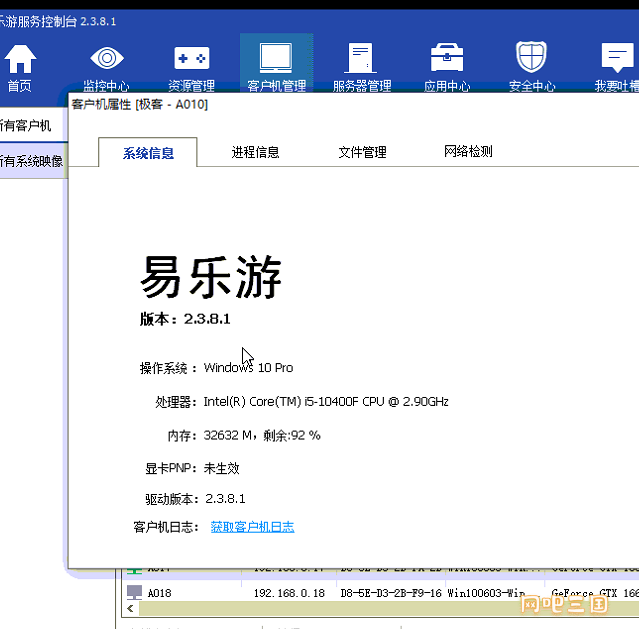This screenshot has height=629, width=639.
Task: Open the 文件管理 tab
Action: pyautogui.click(x=362, y=153)
